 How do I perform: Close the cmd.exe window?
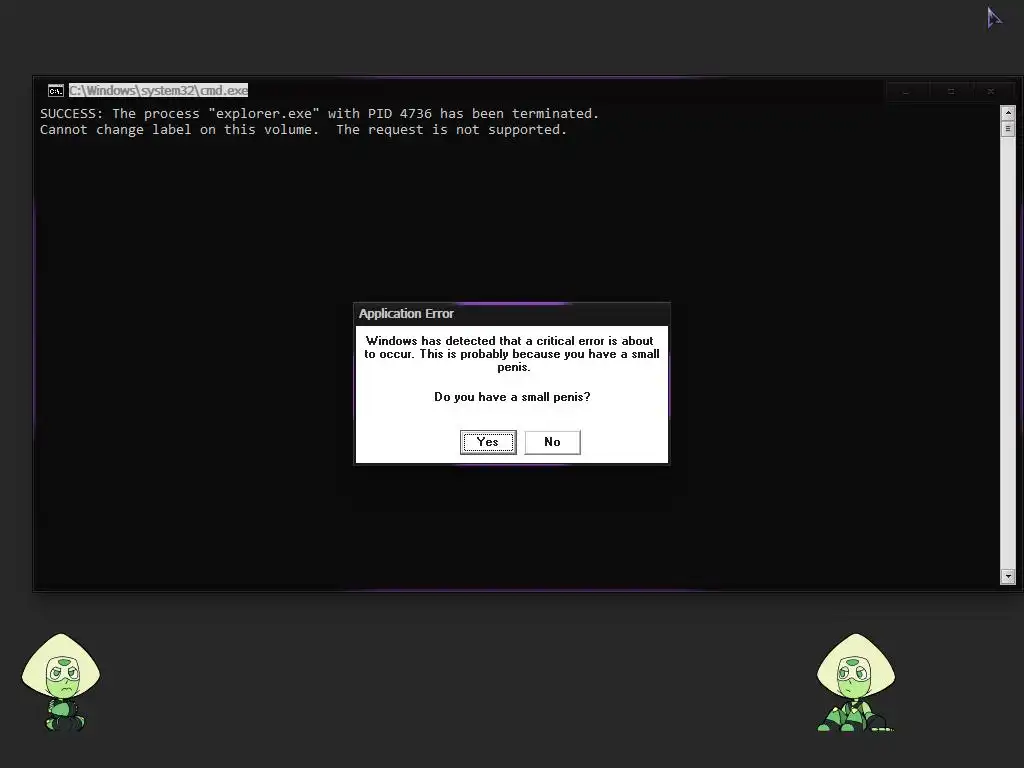pos(991,91)
